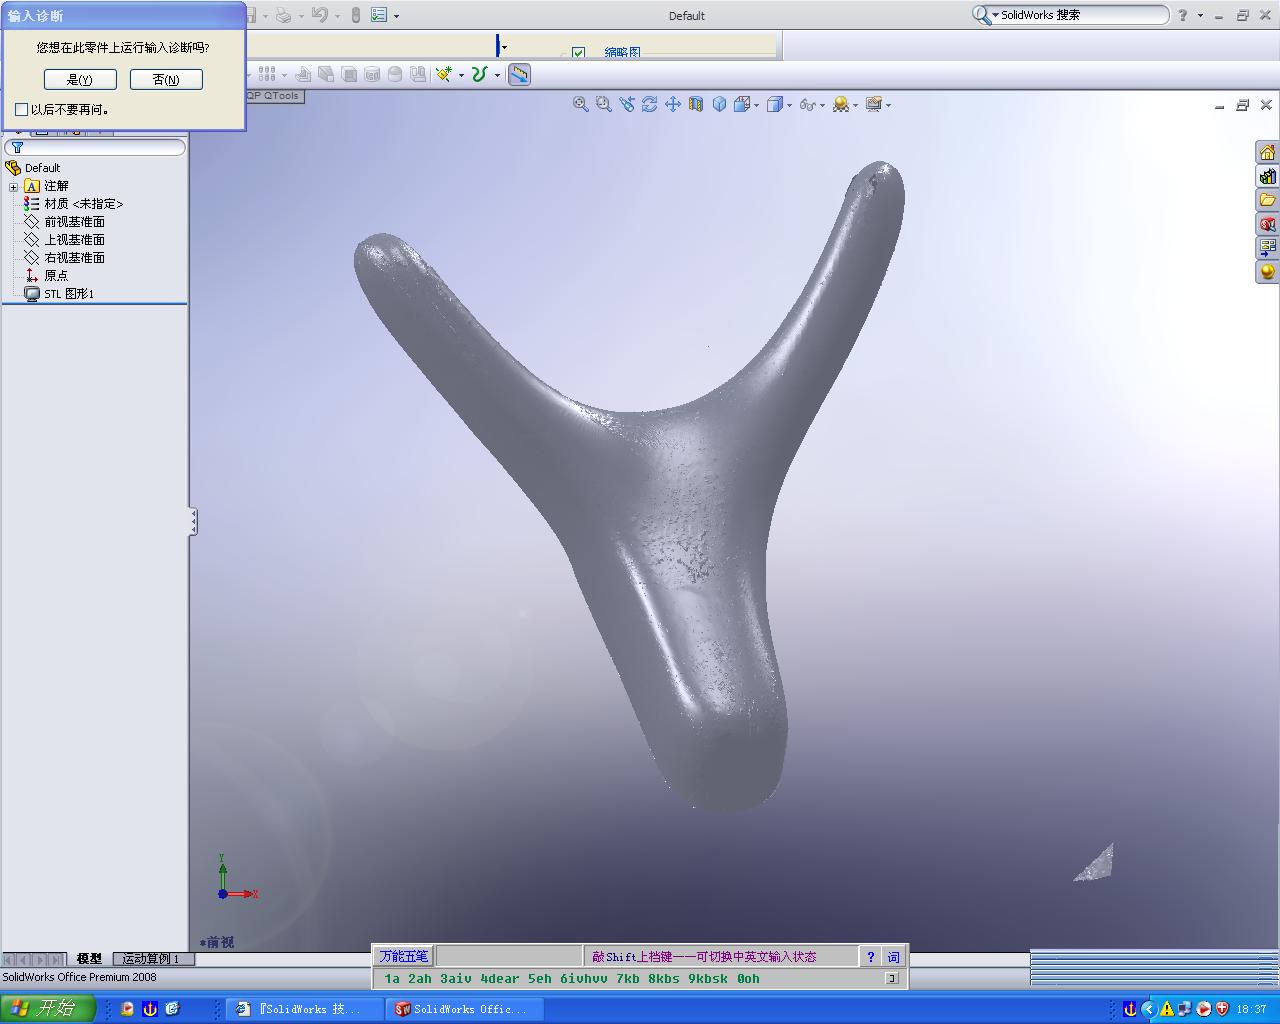Viewport: 1280px width, 1024px height.
Task: Select STL 图形1 in the feature tree
Action: pyautogui.click(x=69, y=294)
